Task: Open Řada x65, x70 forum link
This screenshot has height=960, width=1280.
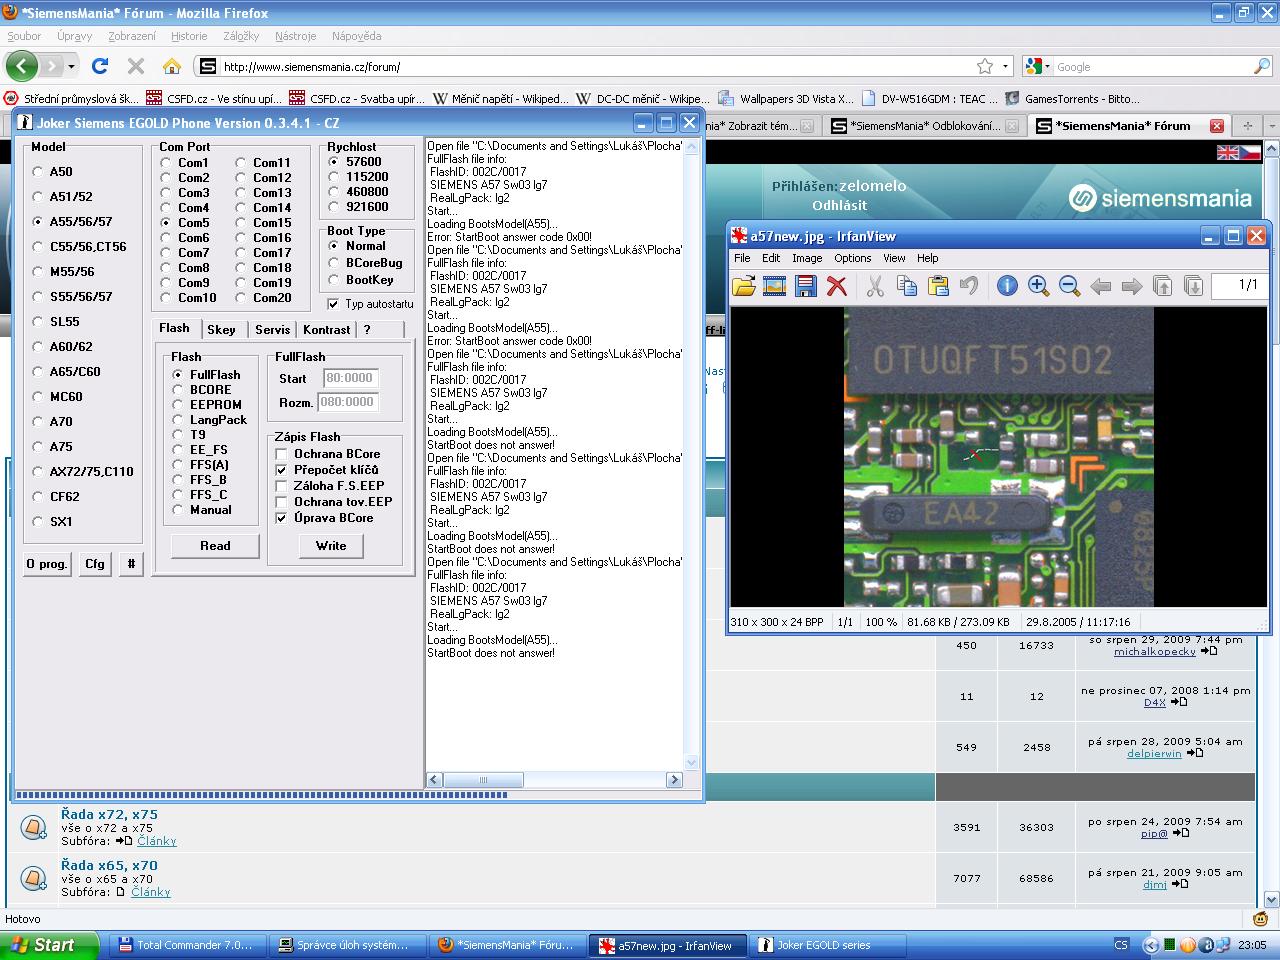Action: pyautogui.click(x=109, y=865)
